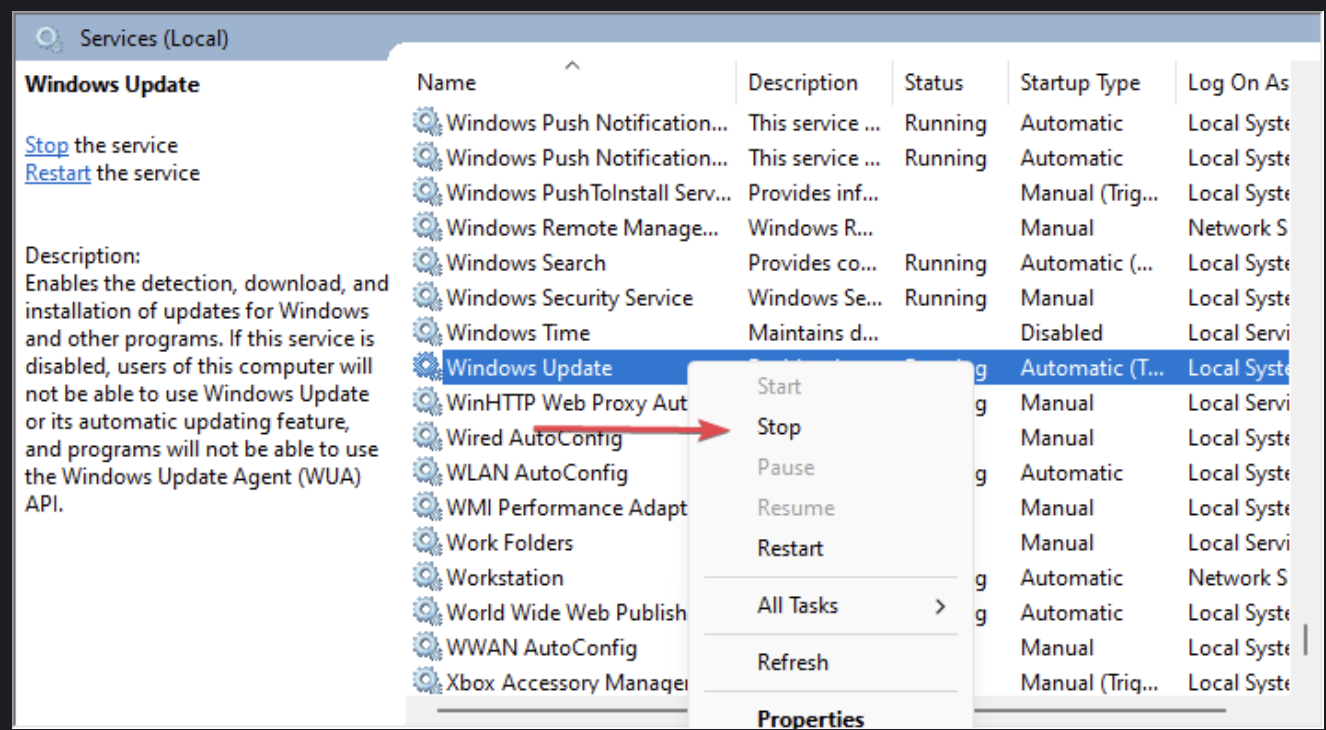Select the Work Folders row
Image resolution: width=1326 pixels, height=730 pixels.
click(x=510, y=543)
